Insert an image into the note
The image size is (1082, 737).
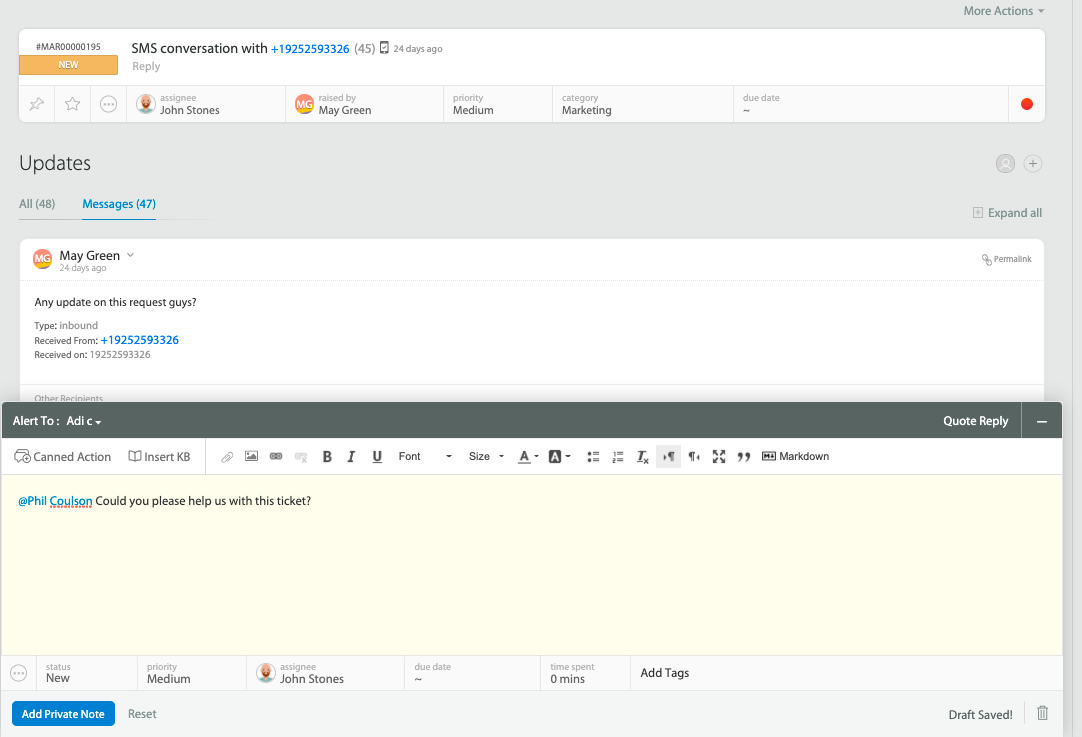pyautogui.click(x=251, y=456)
